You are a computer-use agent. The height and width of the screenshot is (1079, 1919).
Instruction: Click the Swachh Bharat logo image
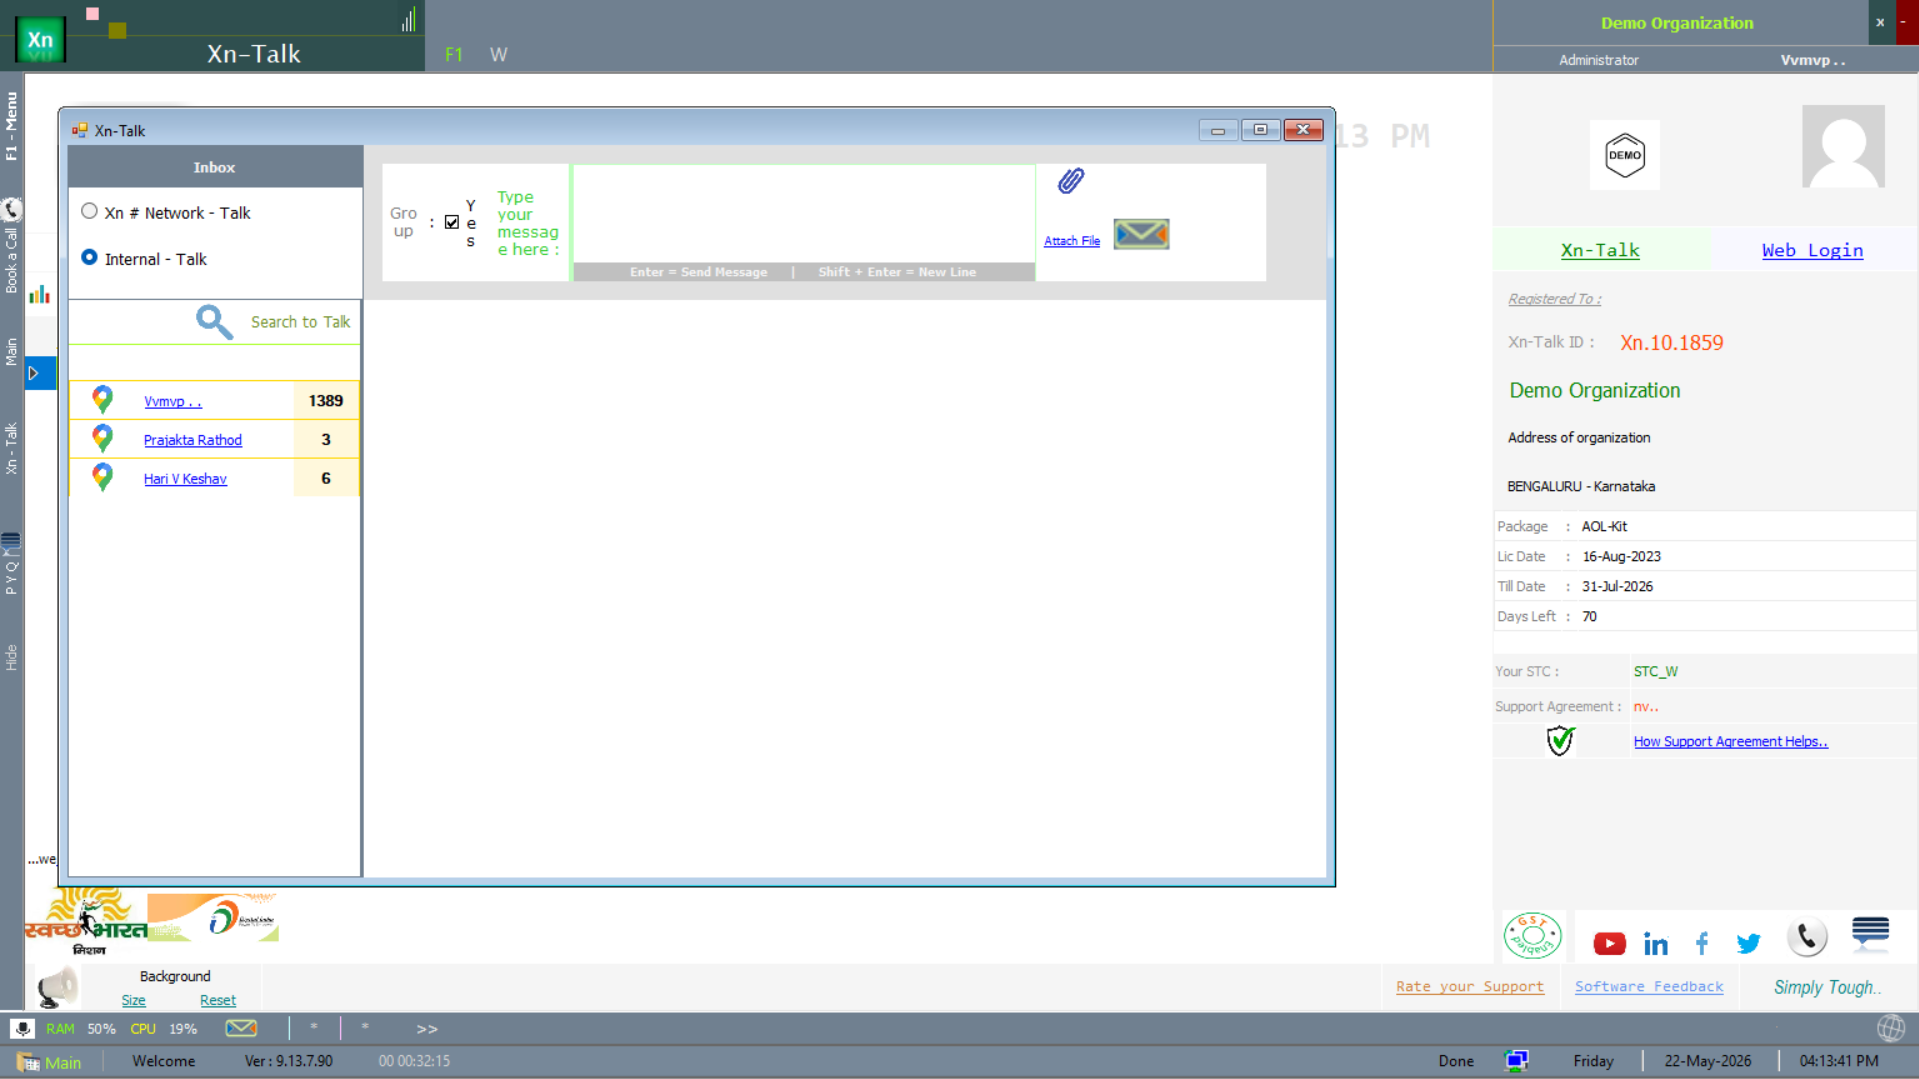pos(86,923)
